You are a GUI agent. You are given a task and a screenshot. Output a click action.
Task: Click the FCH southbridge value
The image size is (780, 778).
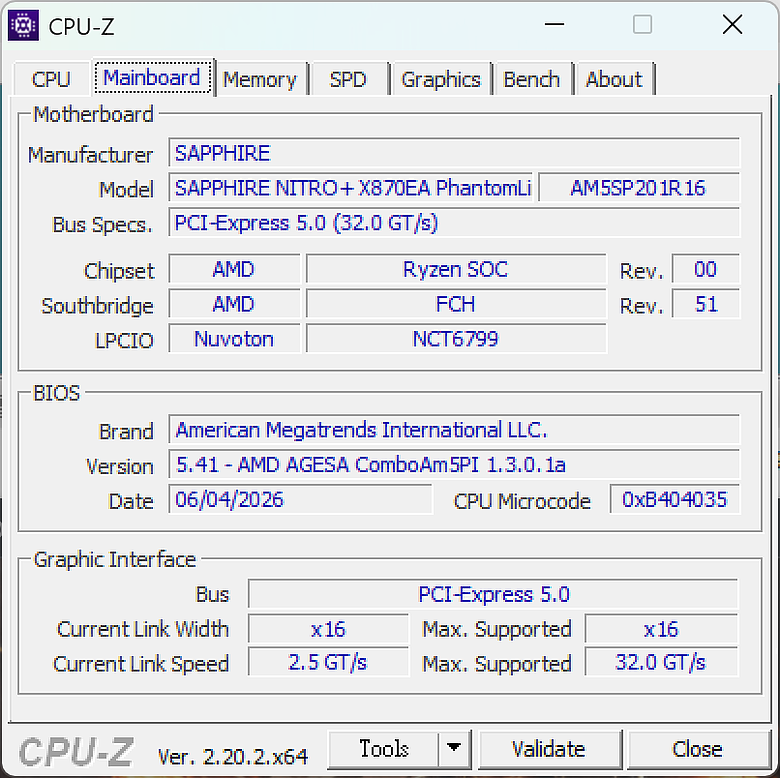(456, 304)
